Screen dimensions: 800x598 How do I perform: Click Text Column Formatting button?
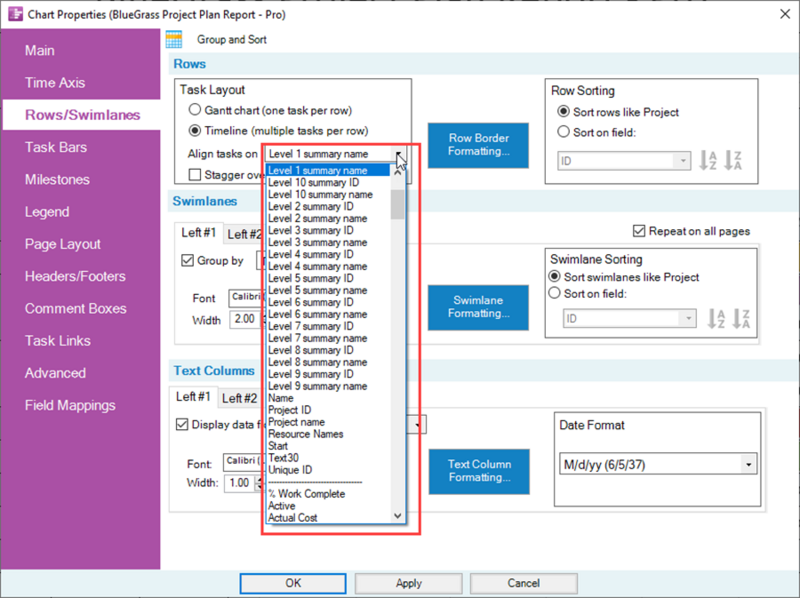pyautogui.click(x=479, y=471)
